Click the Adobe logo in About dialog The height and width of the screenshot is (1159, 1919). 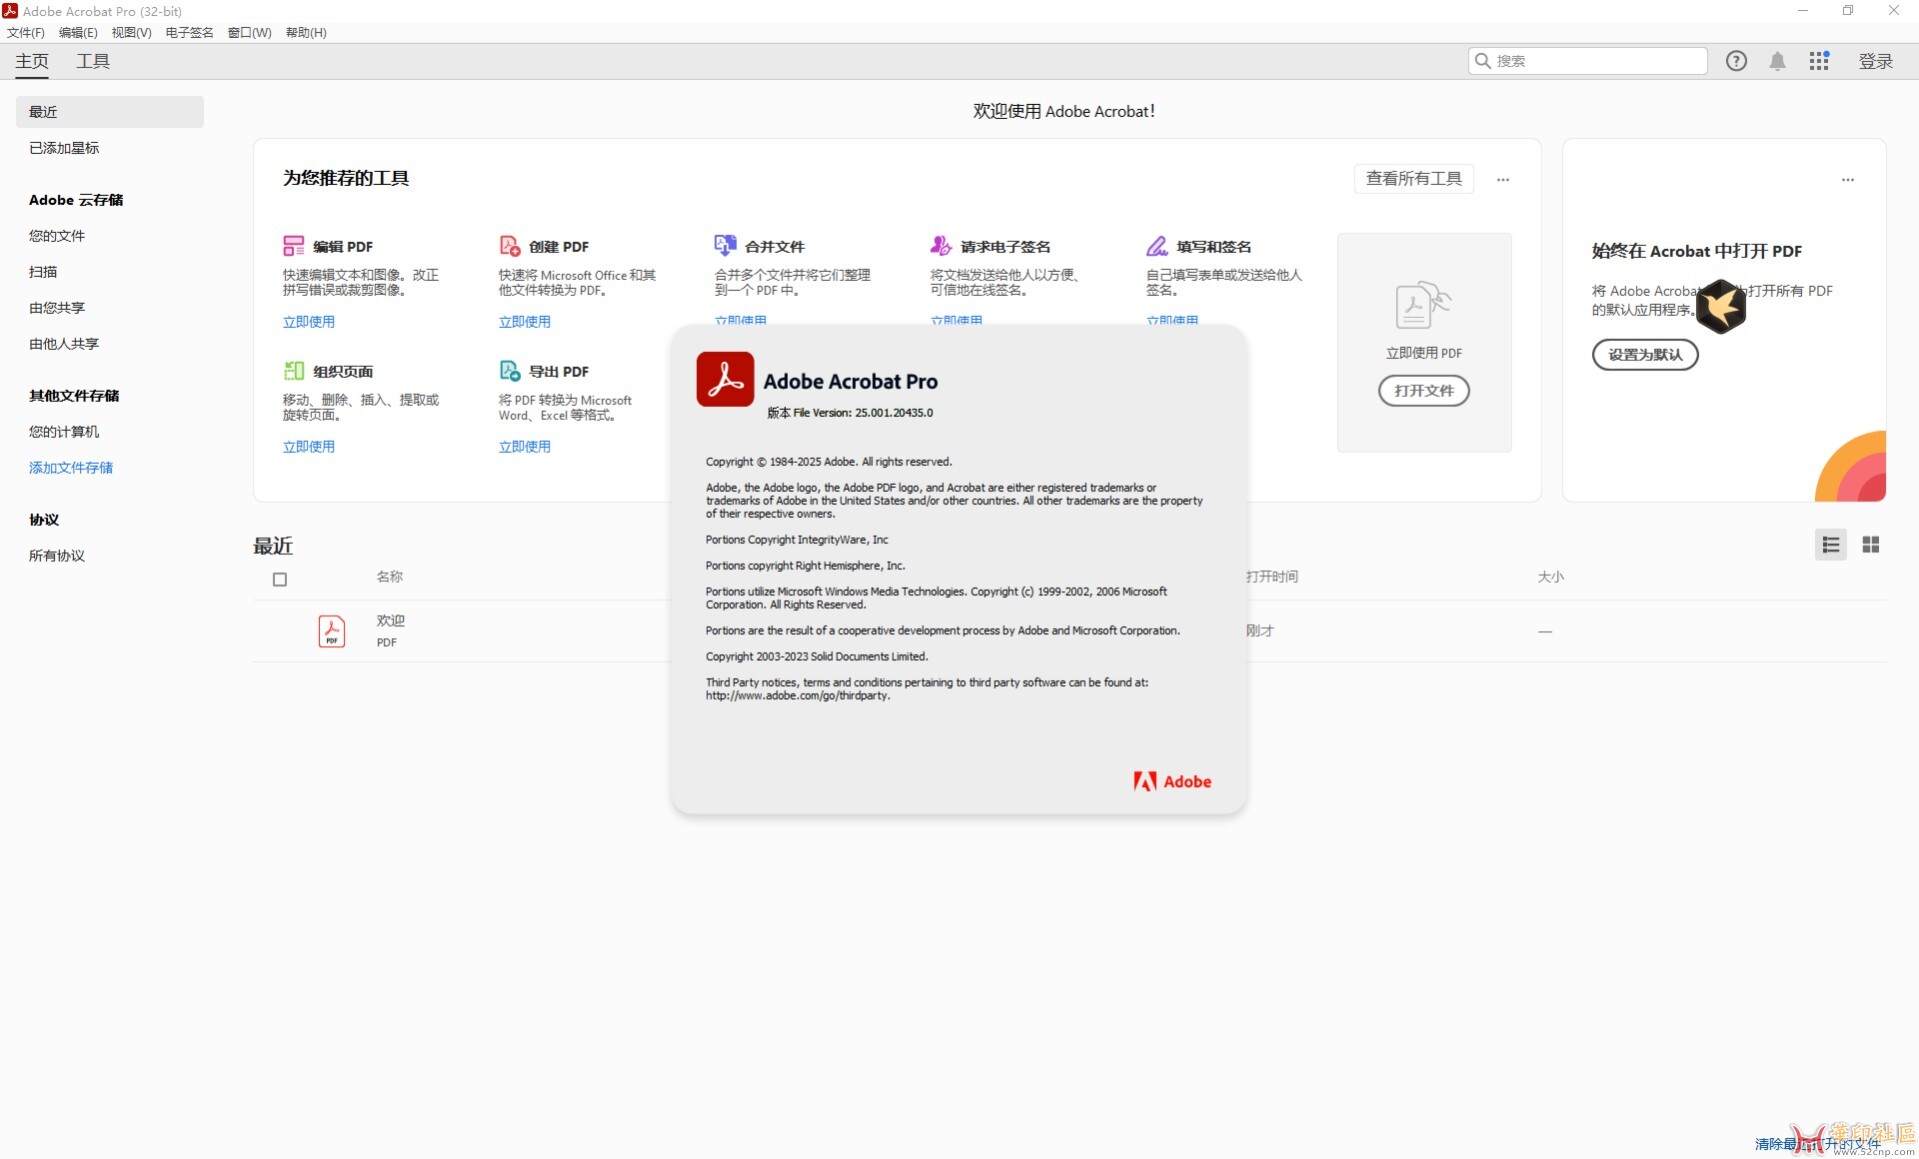[x=1172, y=782]
